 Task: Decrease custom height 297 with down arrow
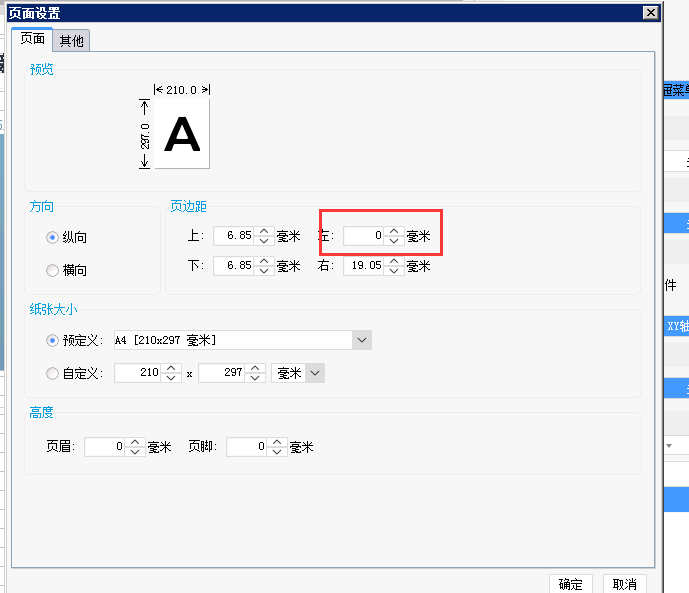click(255, 378)
